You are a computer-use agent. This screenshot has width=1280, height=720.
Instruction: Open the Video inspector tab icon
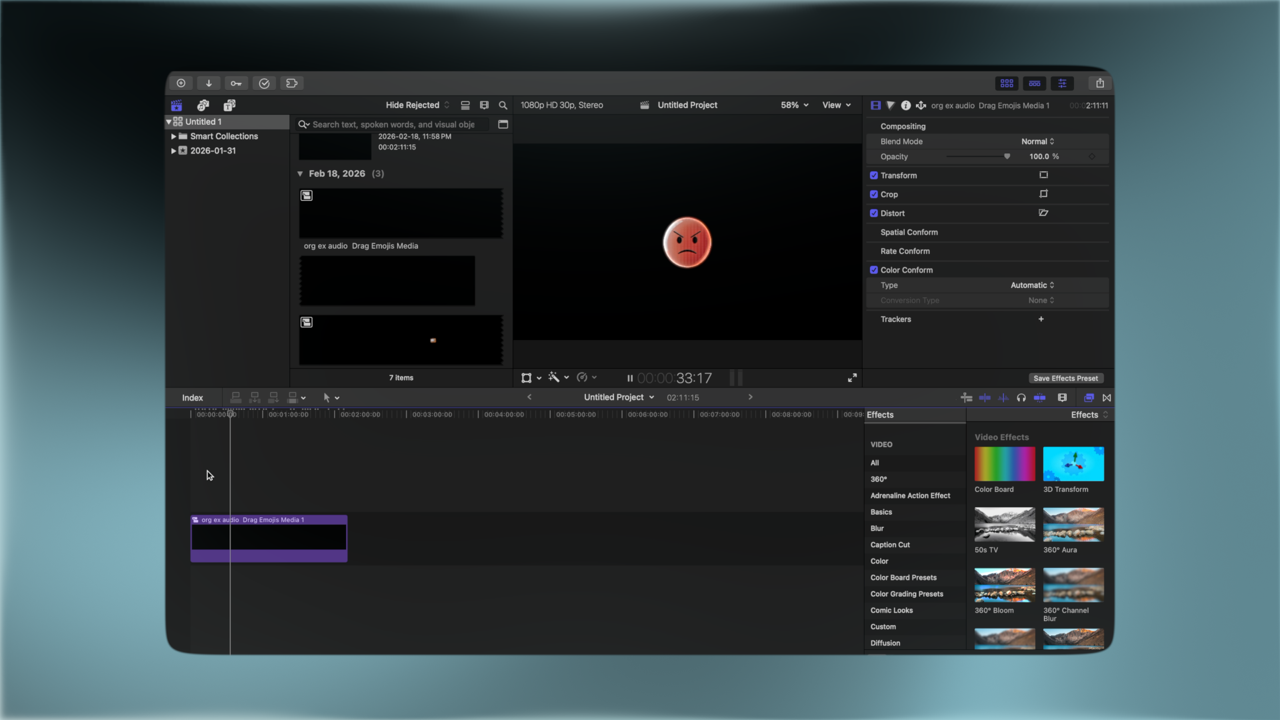875,105
